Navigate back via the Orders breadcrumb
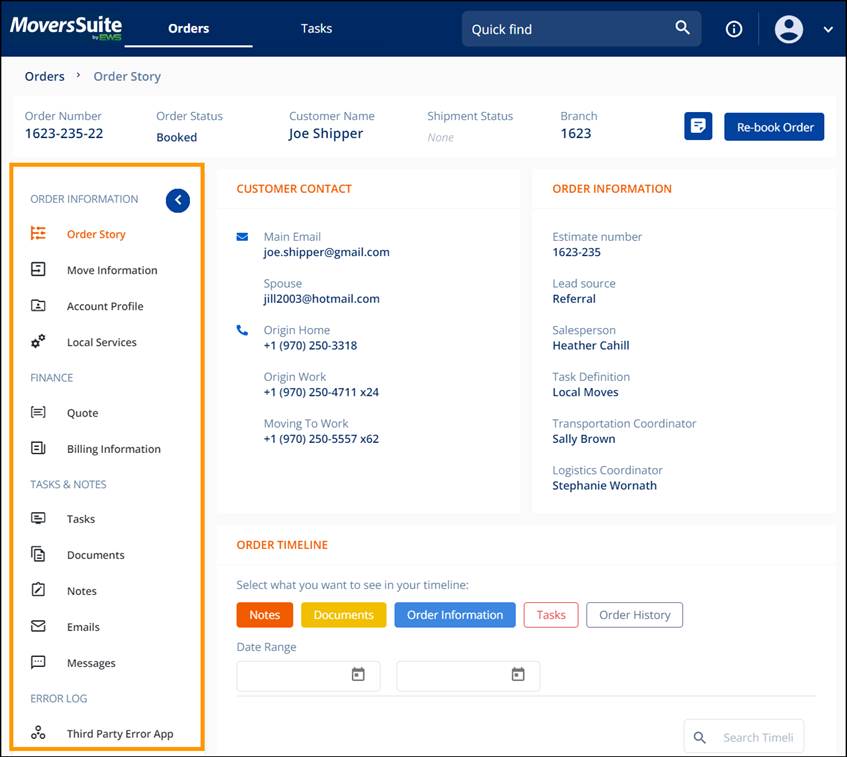The image size is (847, 757). (x=44, y=76)
